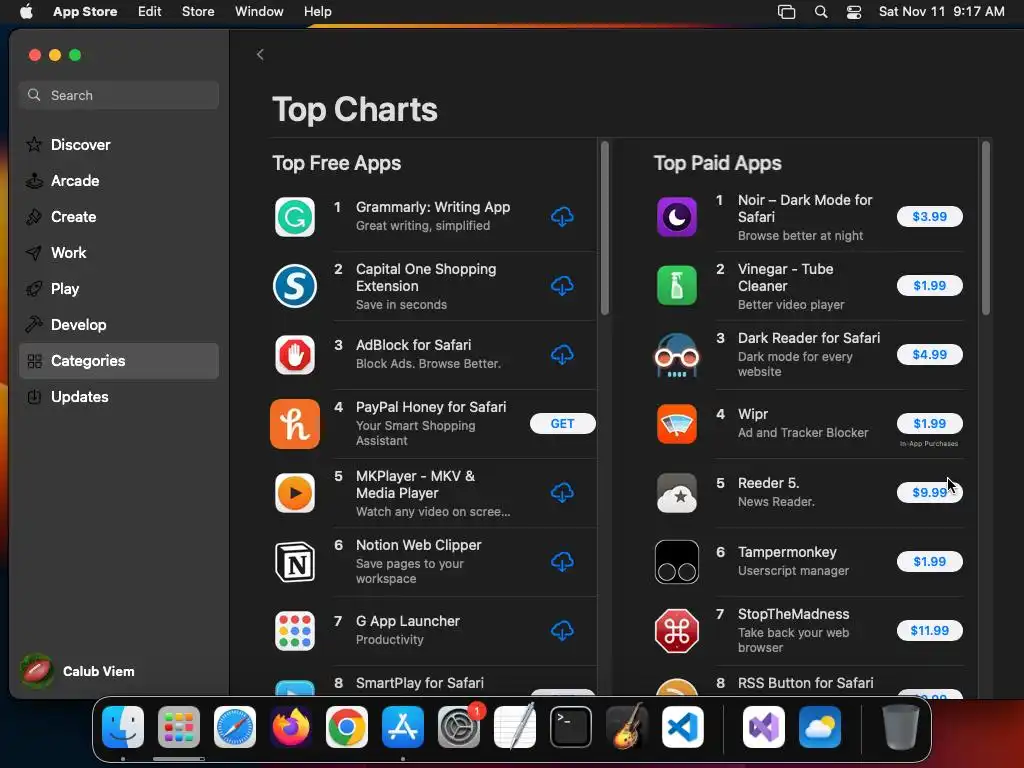1024x768 pixels.
Task: Redownload G App Launcher via cloud icon
Action: 562,631
